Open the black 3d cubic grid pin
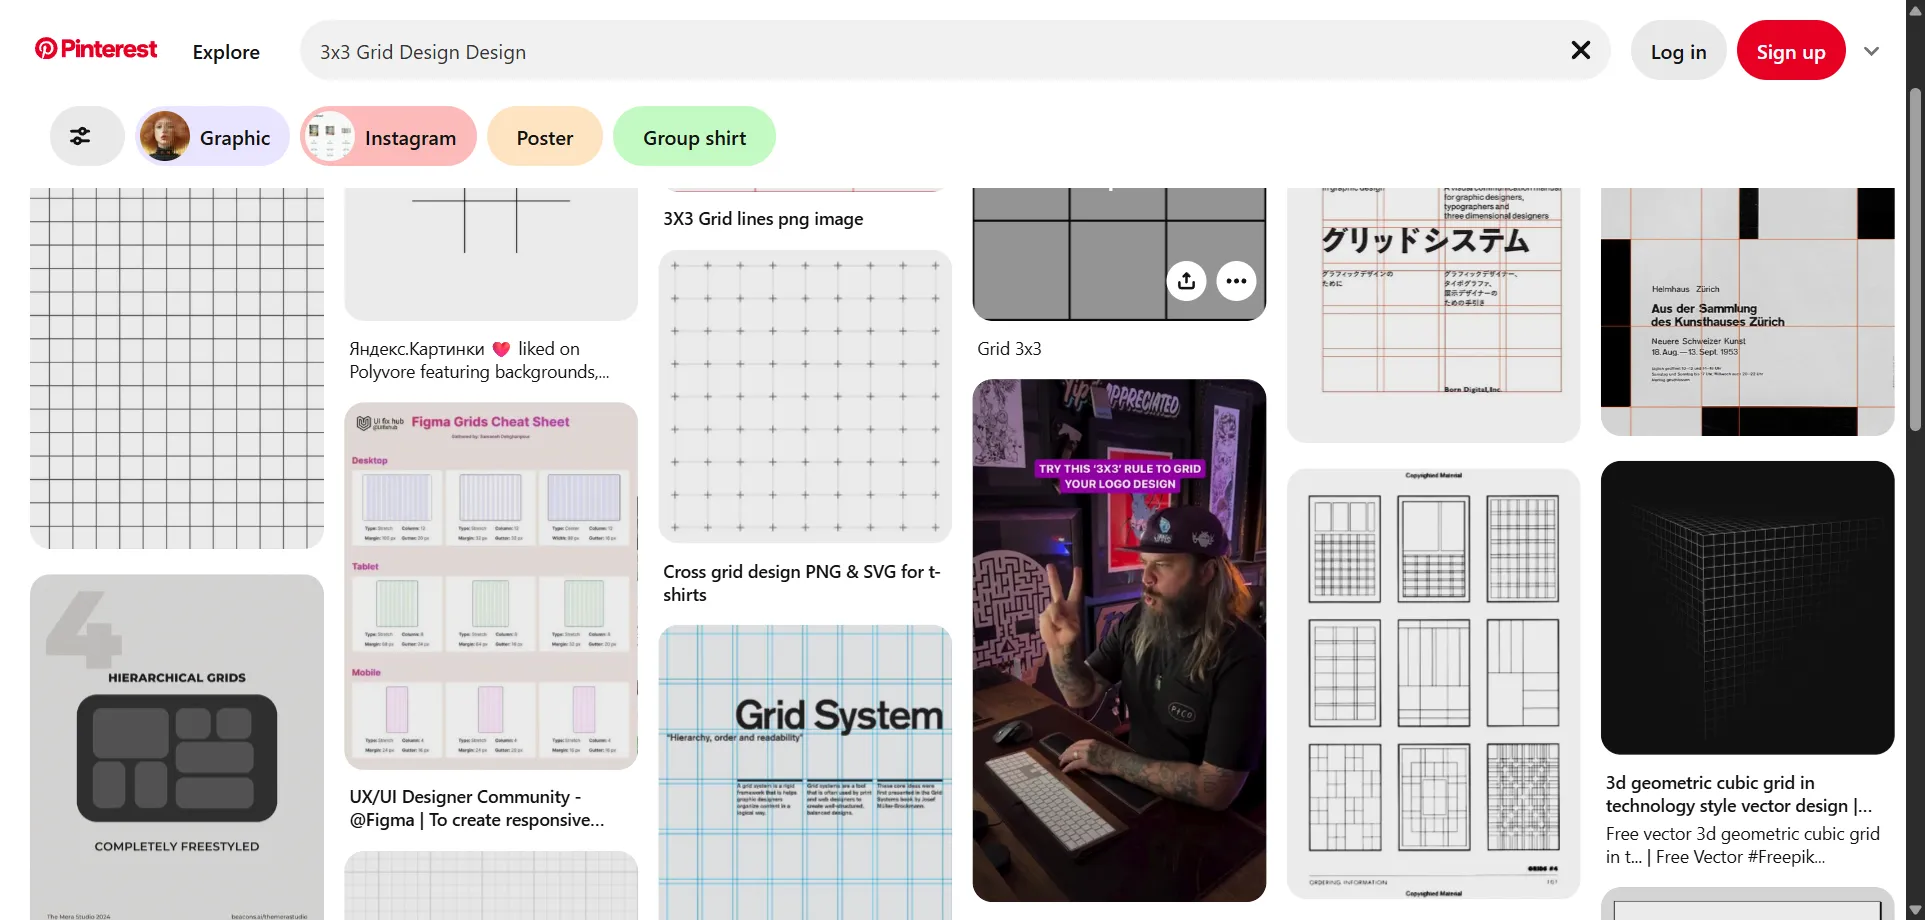This screenshot has height=920, width=1925. (x=1747, y=608)
